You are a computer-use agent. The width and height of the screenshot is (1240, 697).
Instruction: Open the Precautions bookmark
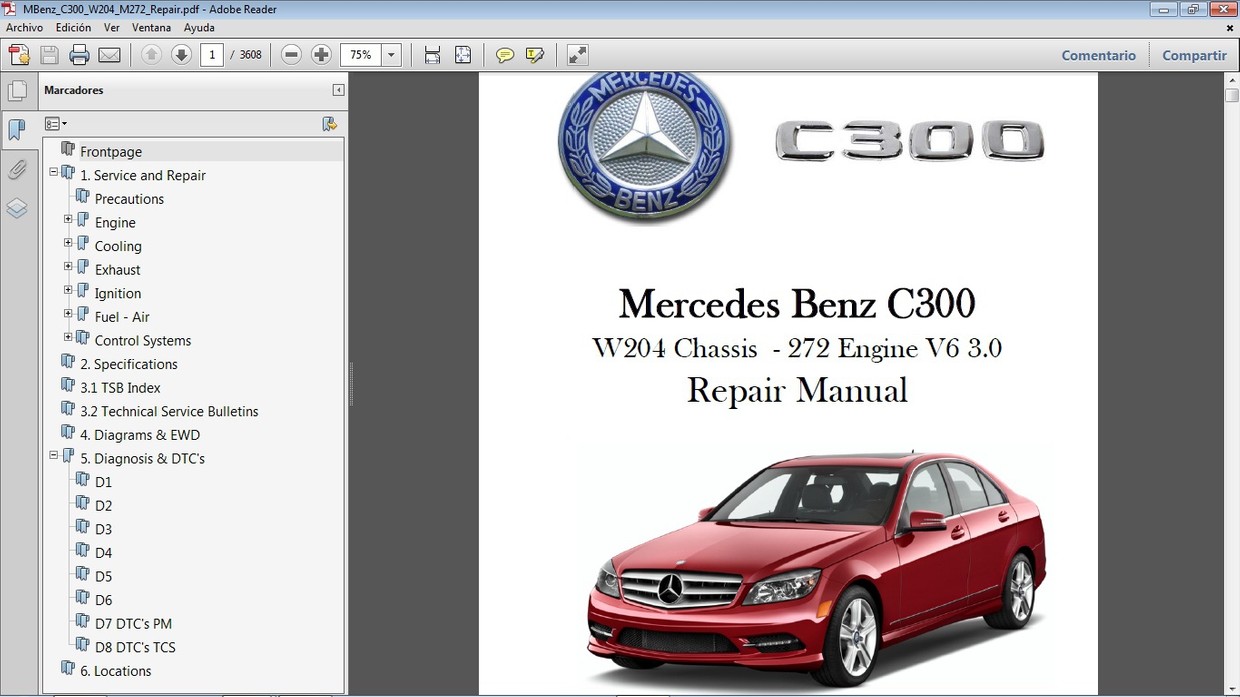point(129,199)
